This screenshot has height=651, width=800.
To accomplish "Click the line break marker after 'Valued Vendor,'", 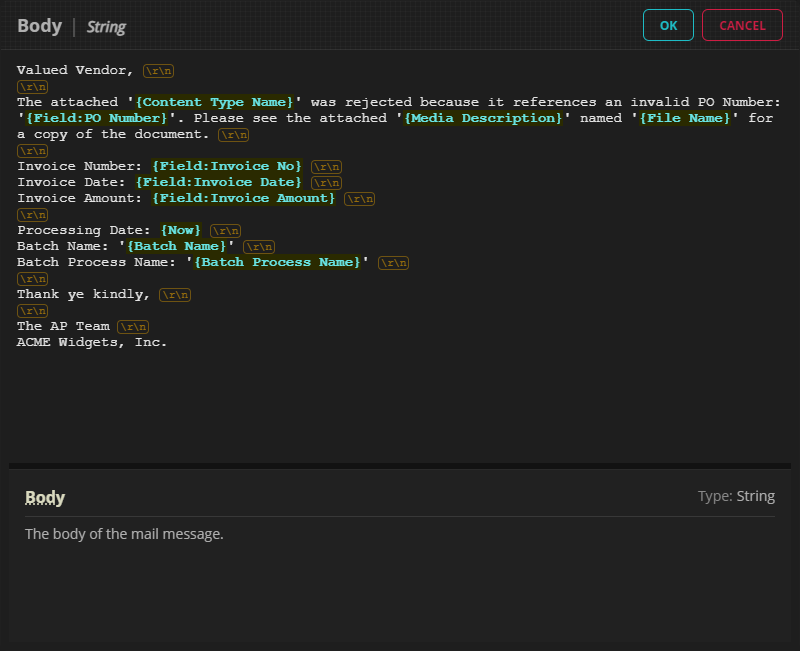I will pos(158,71).
